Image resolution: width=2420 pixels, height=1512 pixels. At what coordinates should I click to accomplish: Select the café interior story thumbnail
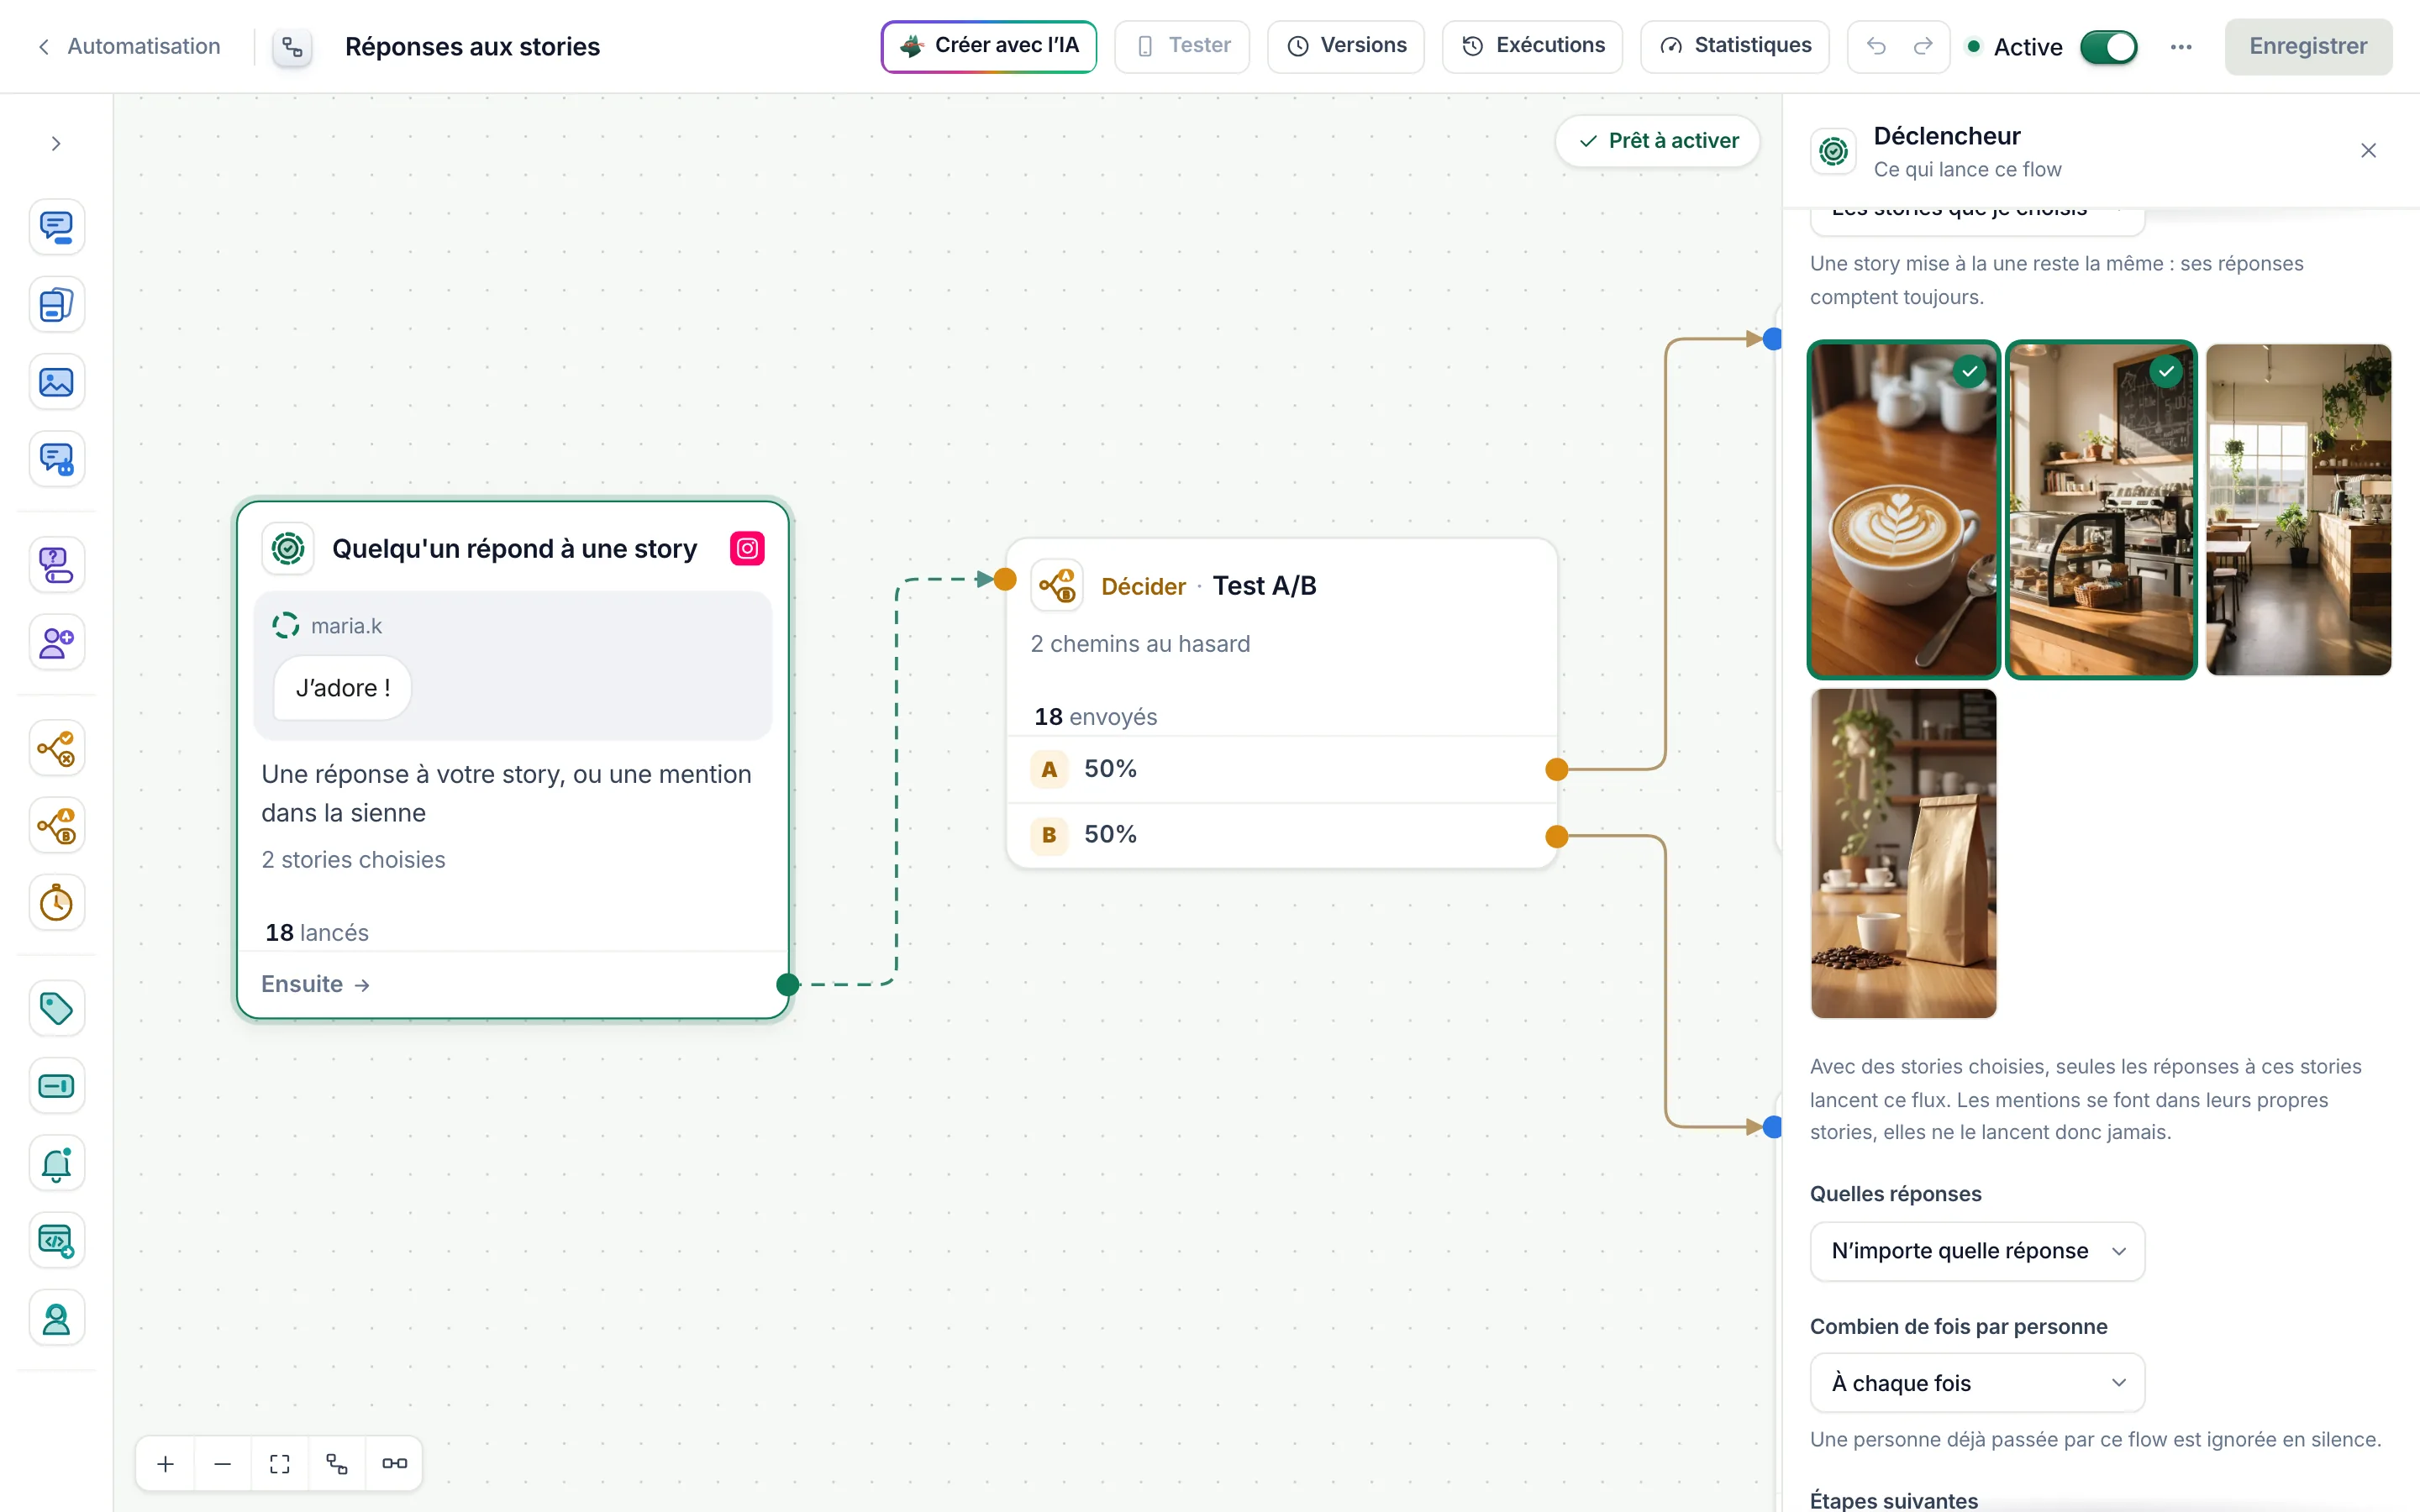pyautogui.click(x=2298, y=509)
